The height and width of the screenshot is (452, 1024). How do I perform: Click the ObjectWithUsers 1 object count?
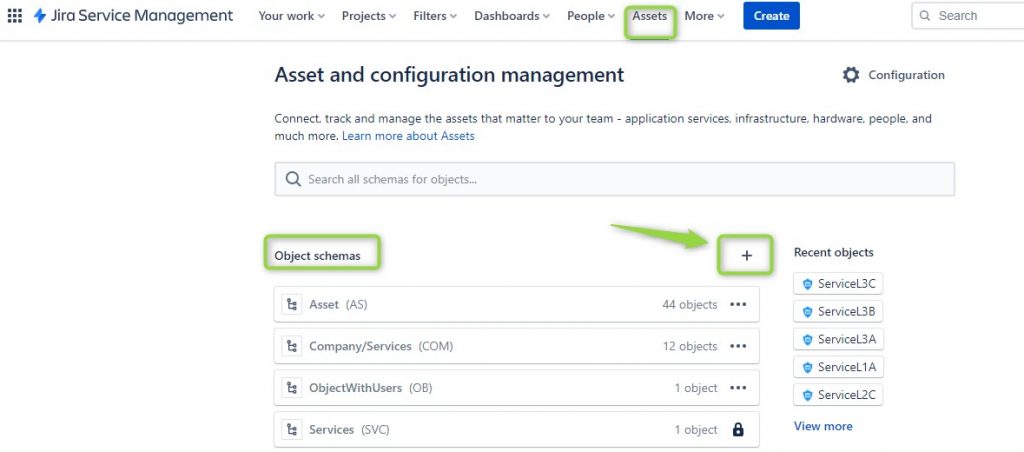[696, 388]
